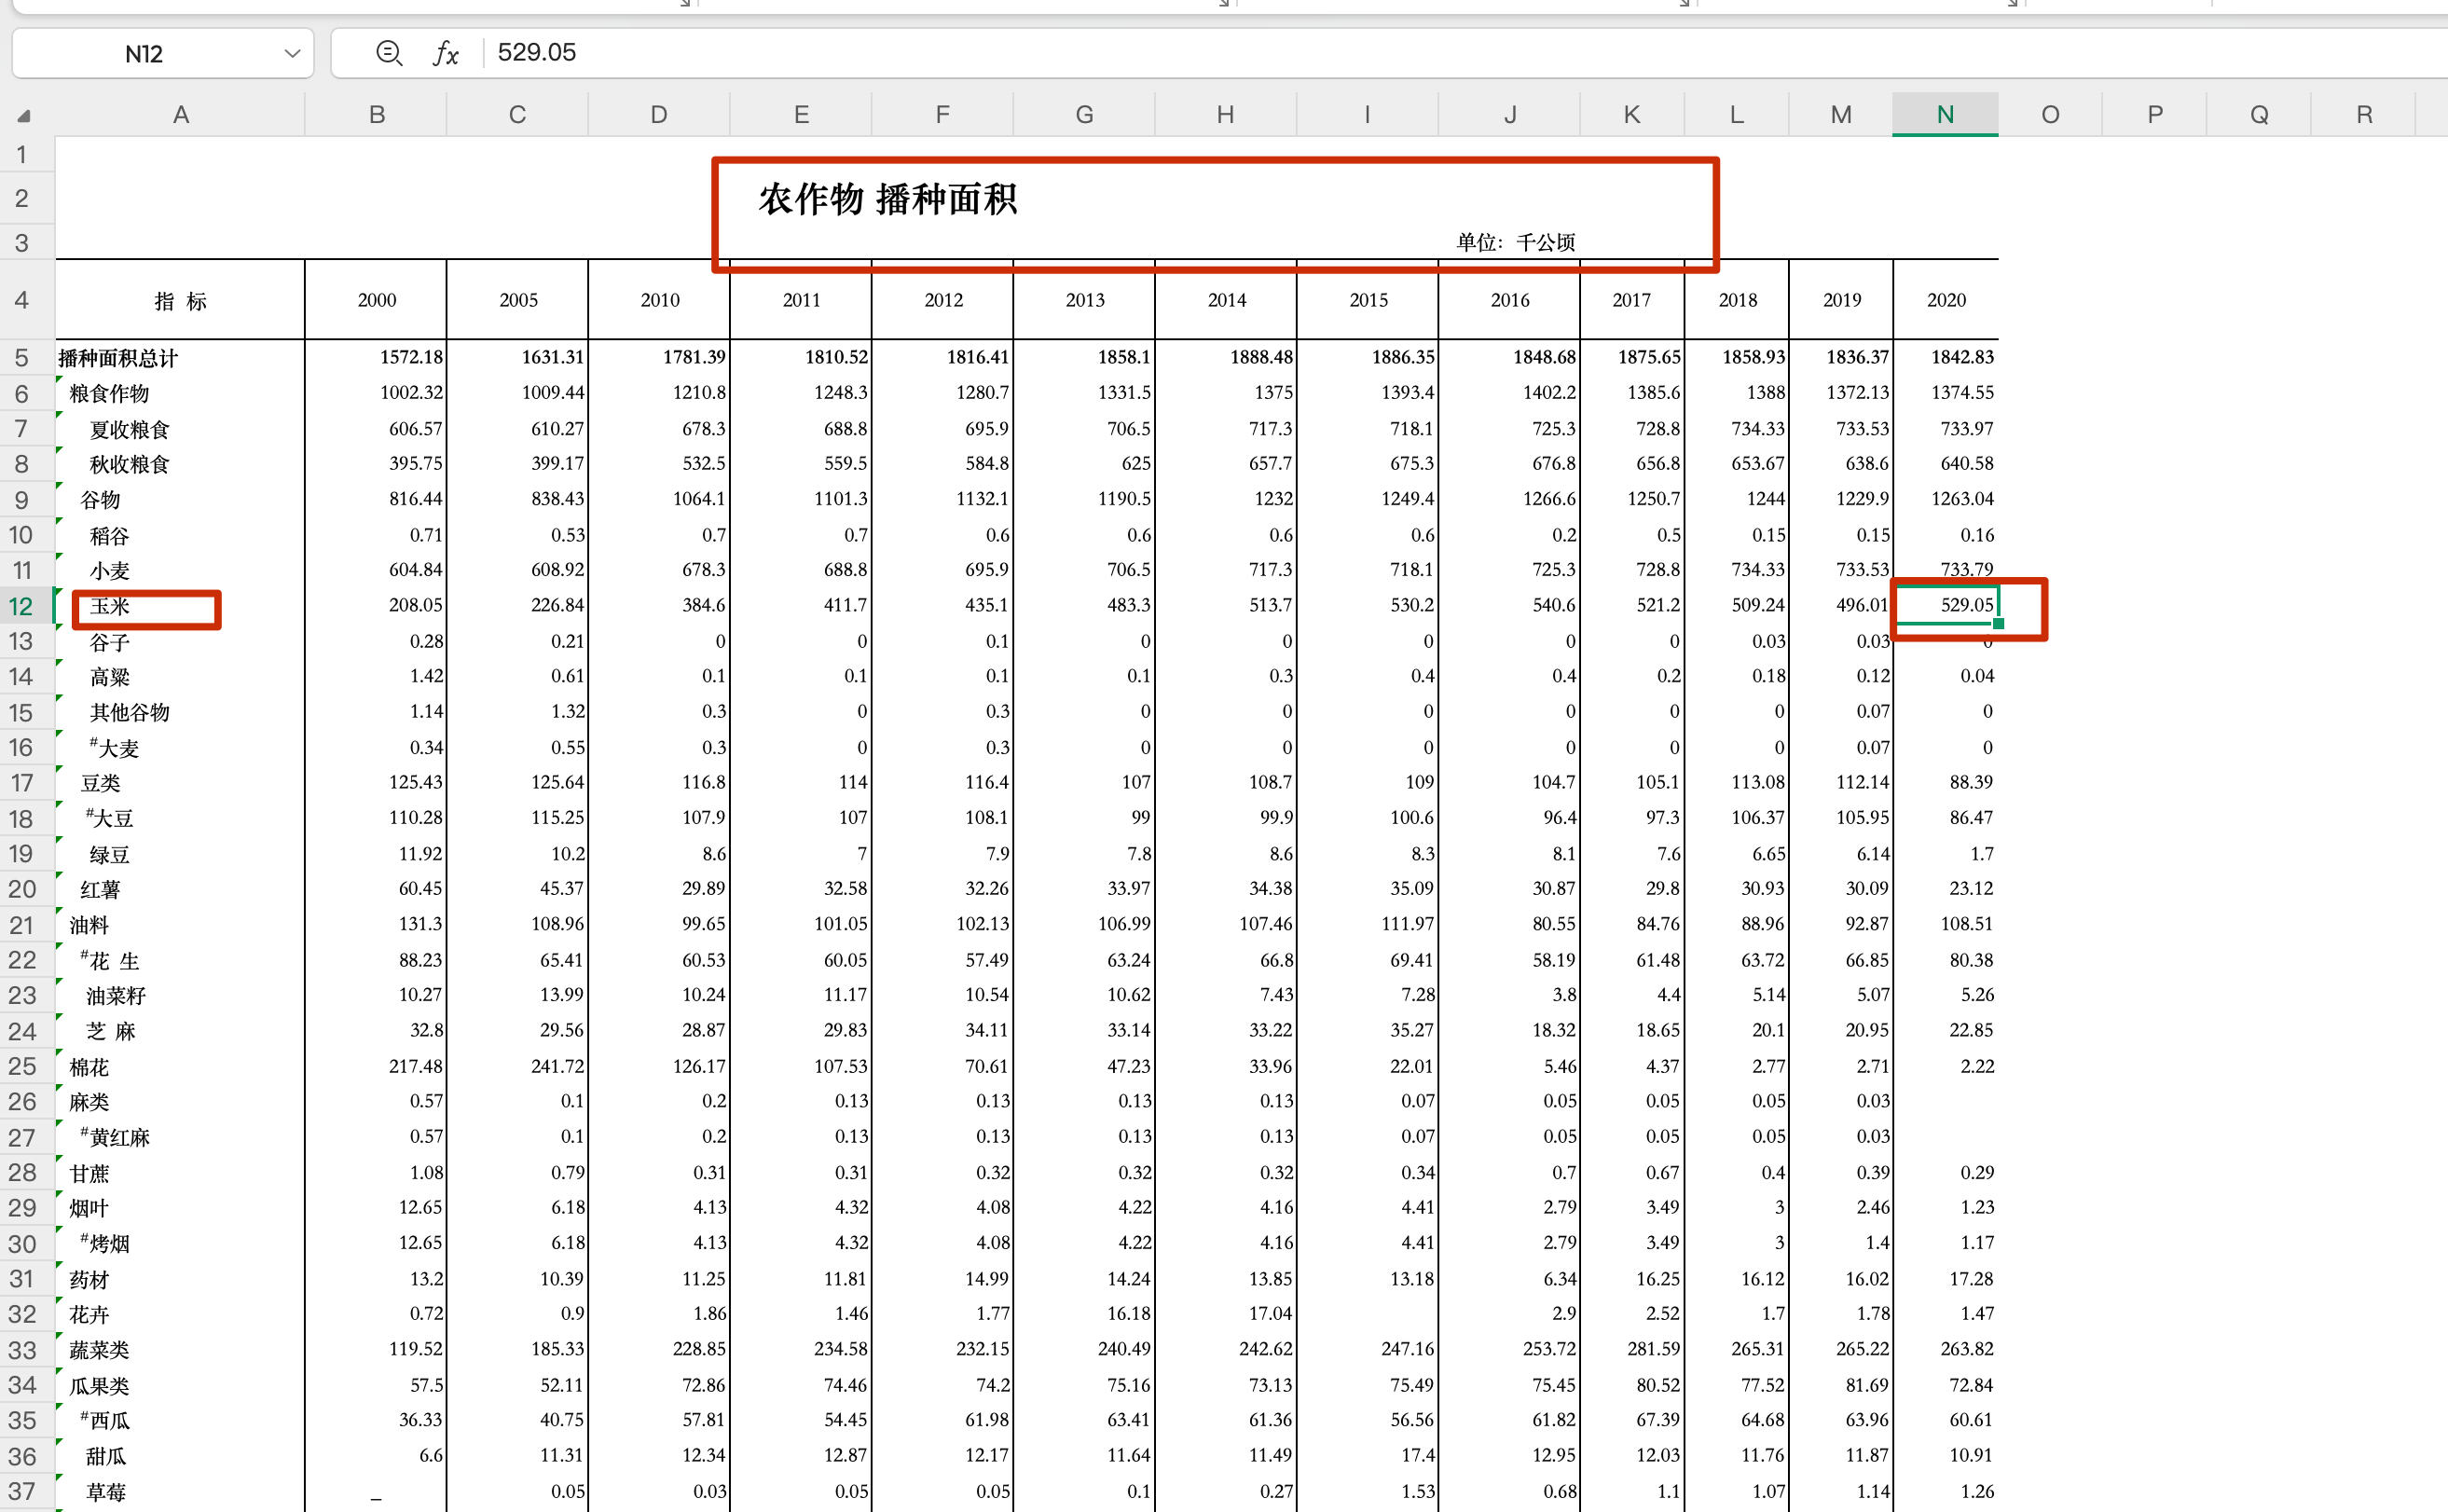The width and height of the screenshot is (2448, 1512).
Task: Click the zoom magnifier icon in formula bar
Action: click(x=388, y=53)
